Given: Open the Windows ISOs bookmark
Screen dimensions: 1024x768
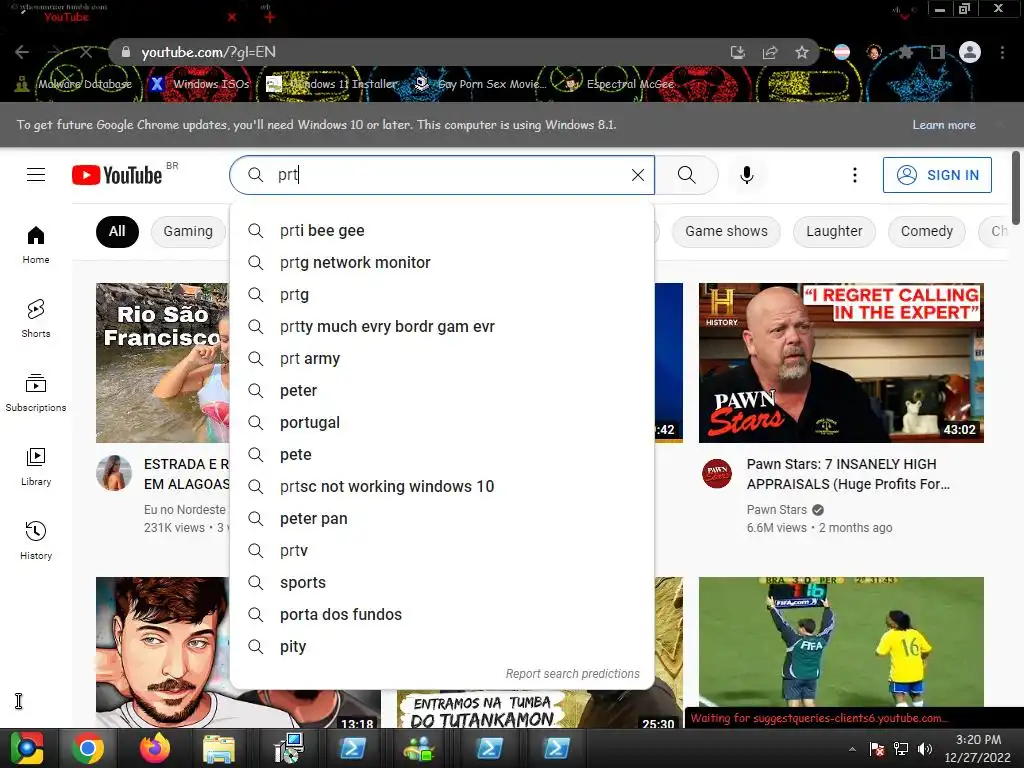Looking at the screenshot, I should coord(200,84).
